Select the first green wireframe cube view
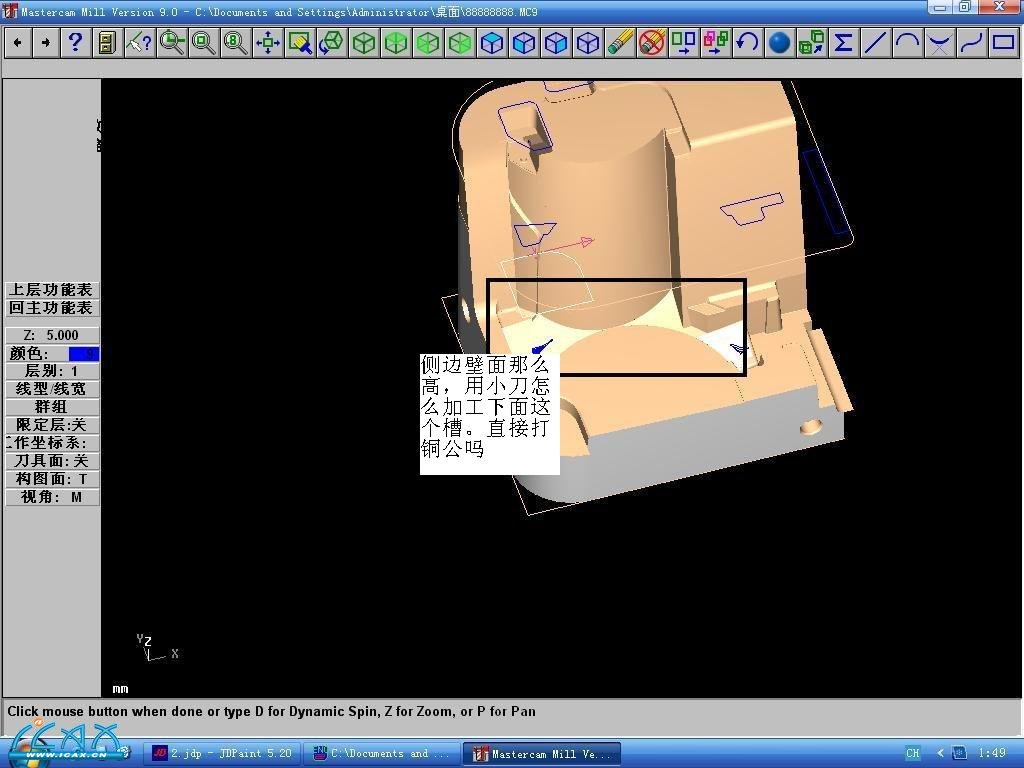This screenshot has height=768, width=1024. pyautogui.click(x=363, y=43)
